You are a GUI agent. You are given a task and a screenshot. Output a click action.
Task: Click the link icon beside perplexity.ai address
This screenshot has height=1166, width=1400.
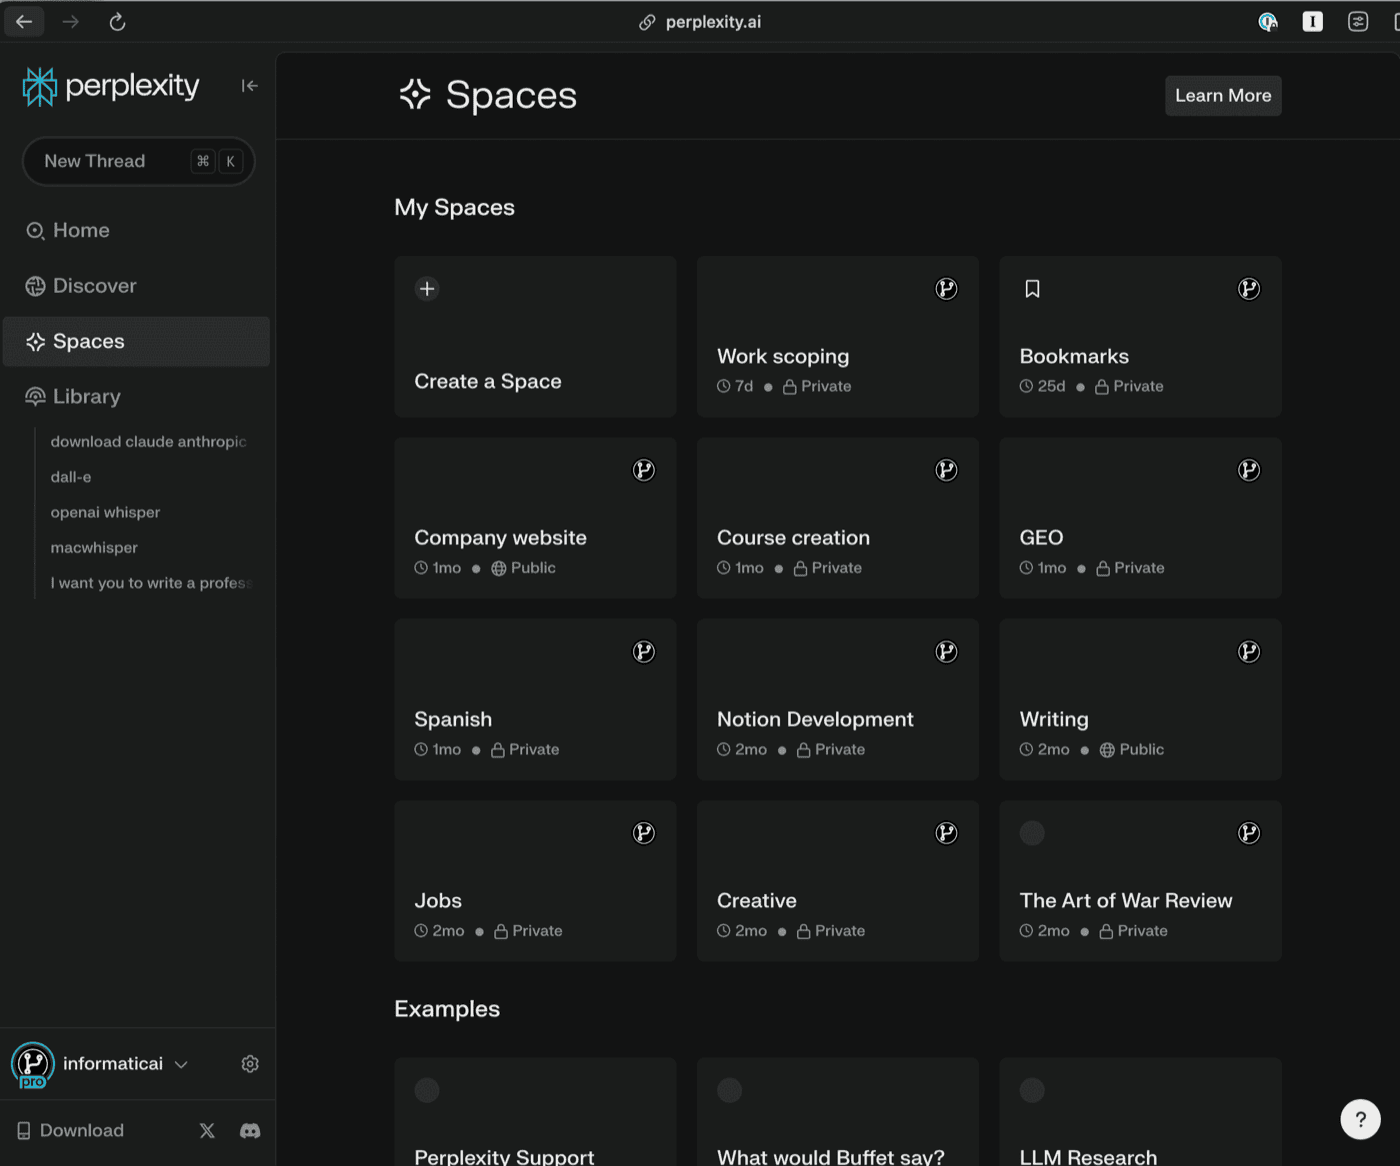point(647,22)
